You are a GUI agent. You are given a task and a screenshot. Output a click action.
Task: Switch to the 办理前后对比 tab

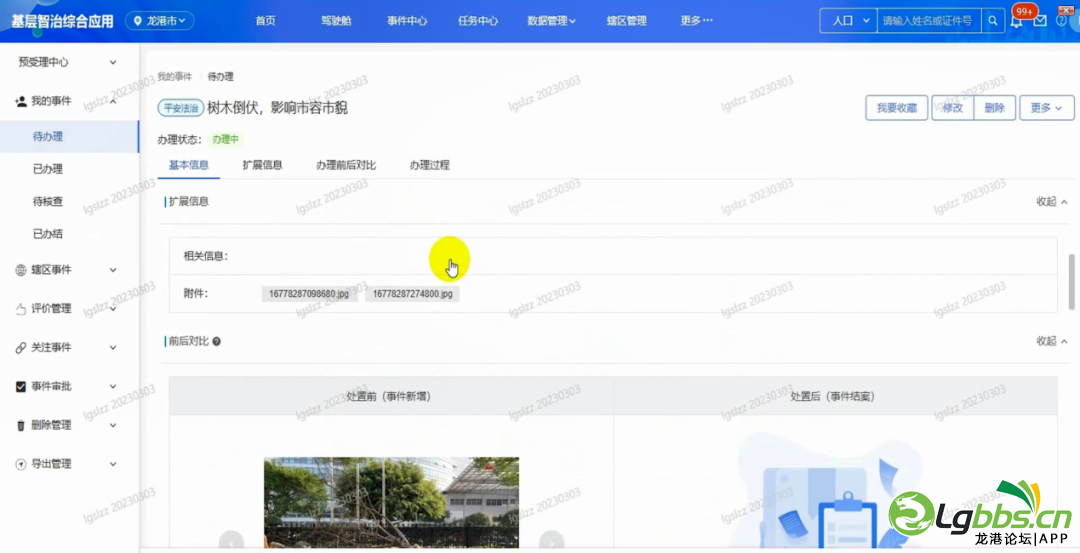click(x=346, y=165)
